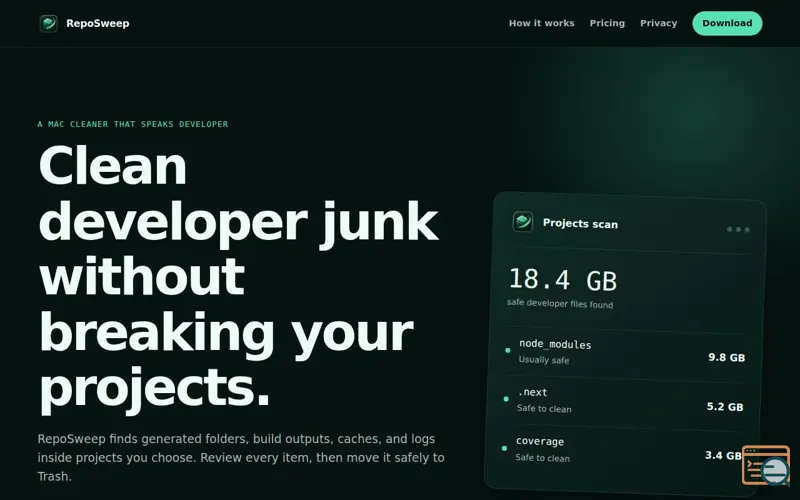
Task: Click the Download button
Action: [727, 23]
